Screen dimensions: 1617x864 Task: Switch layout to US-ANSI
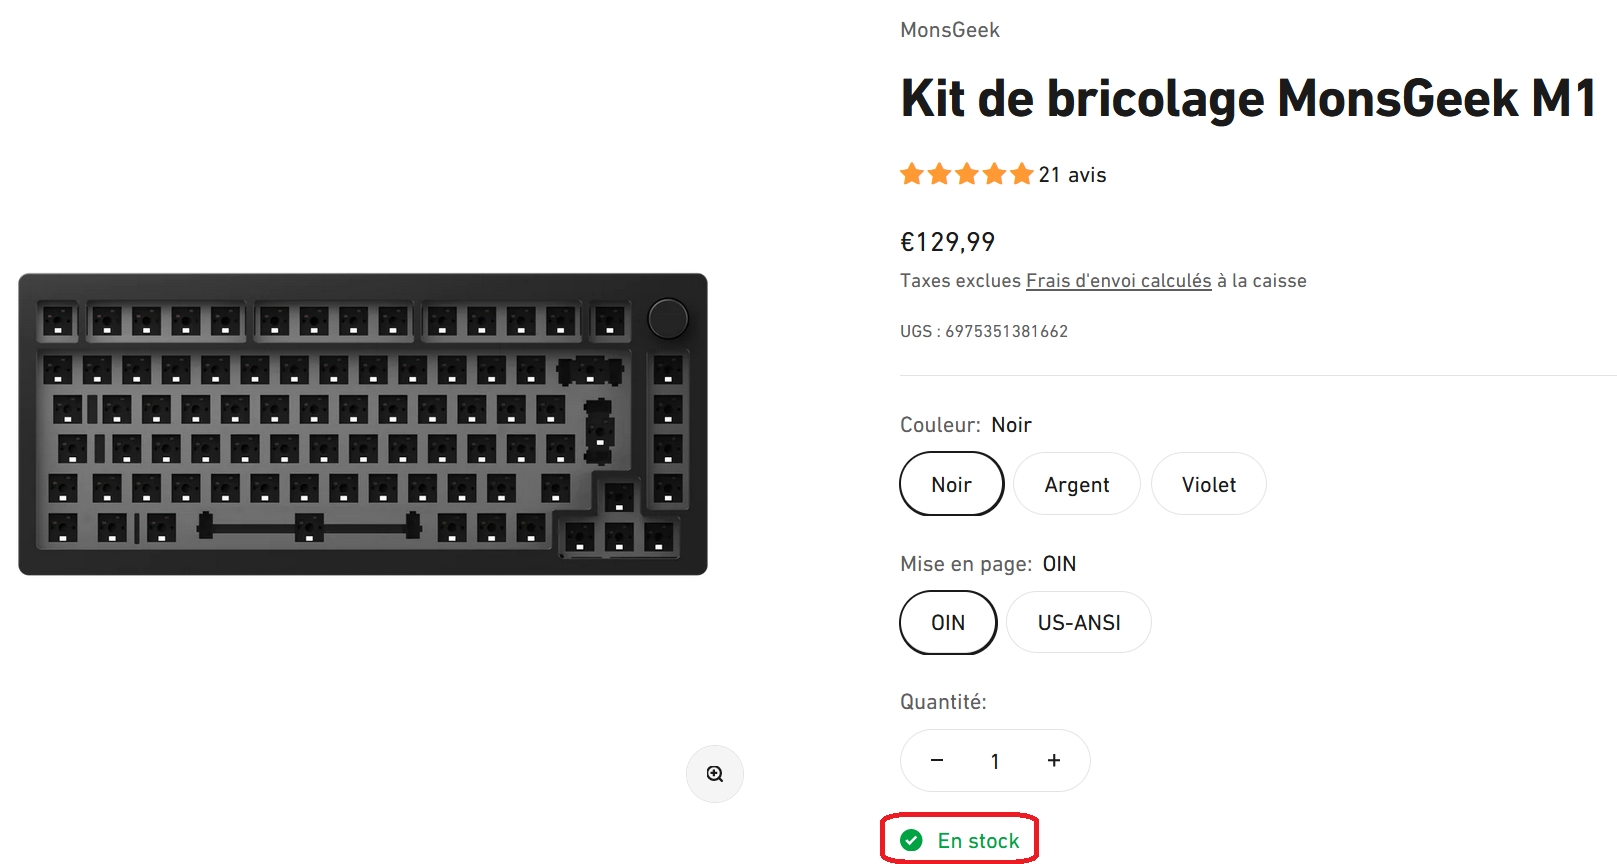[x=1078, y=623]
